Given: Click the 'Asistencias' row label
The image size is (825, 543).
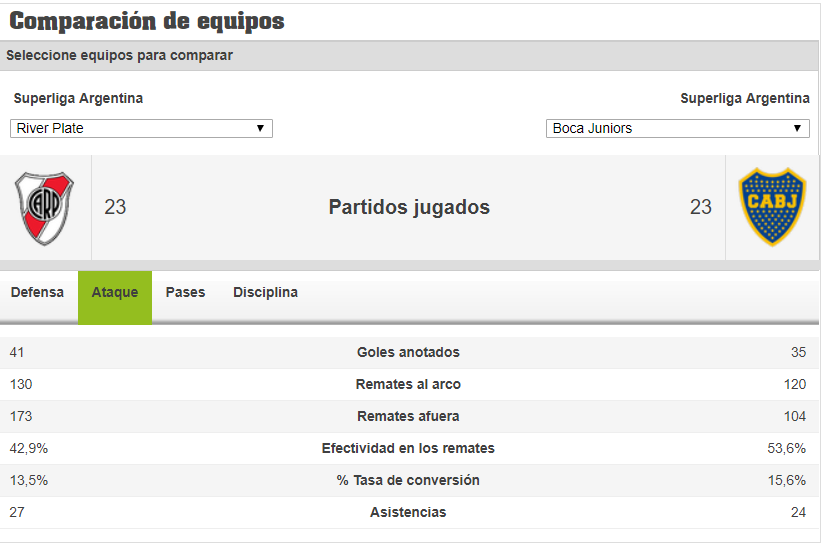Looking at the screenshot, I should [x=408, y=512].
